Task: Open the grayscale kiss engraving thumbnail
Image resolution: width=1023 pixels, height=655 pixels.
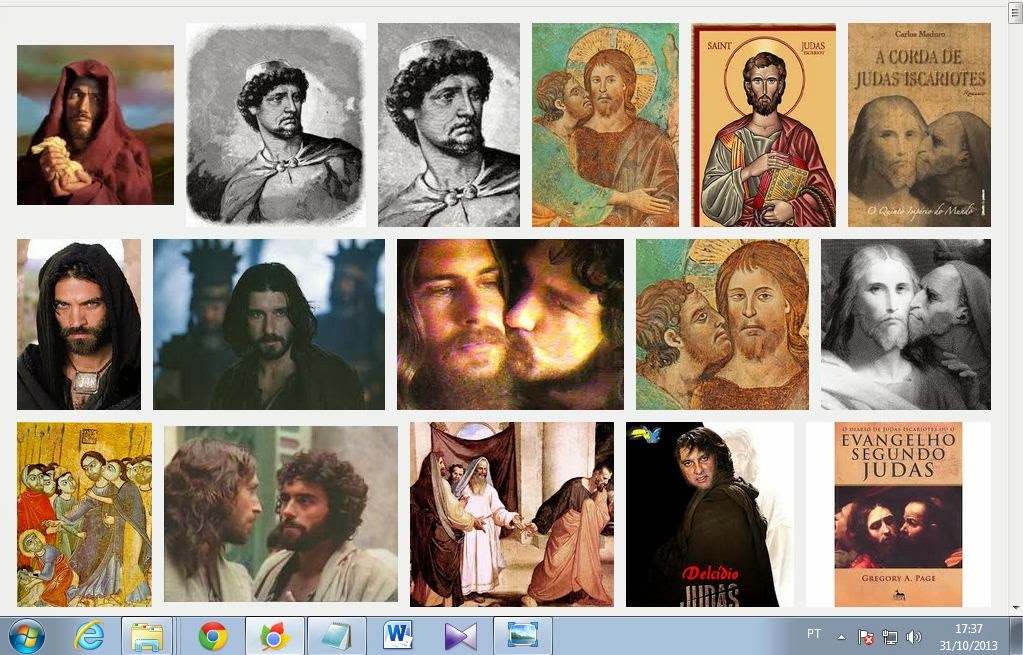Action: 906,324
